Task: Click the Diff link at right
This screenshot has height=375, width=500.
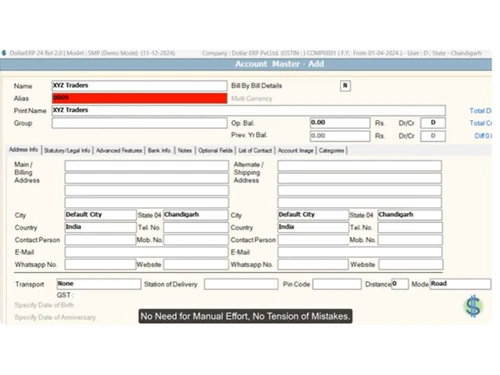Action: 483,136
